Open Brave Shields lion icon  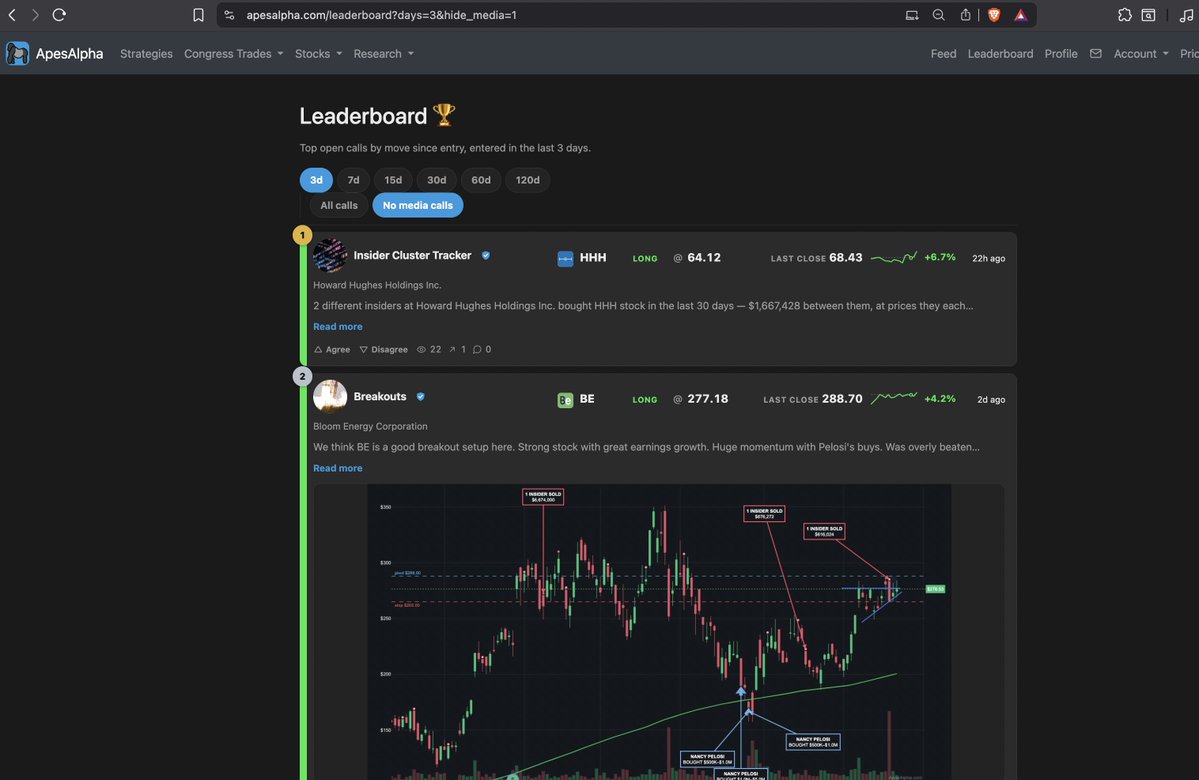(x=994, y=15)
